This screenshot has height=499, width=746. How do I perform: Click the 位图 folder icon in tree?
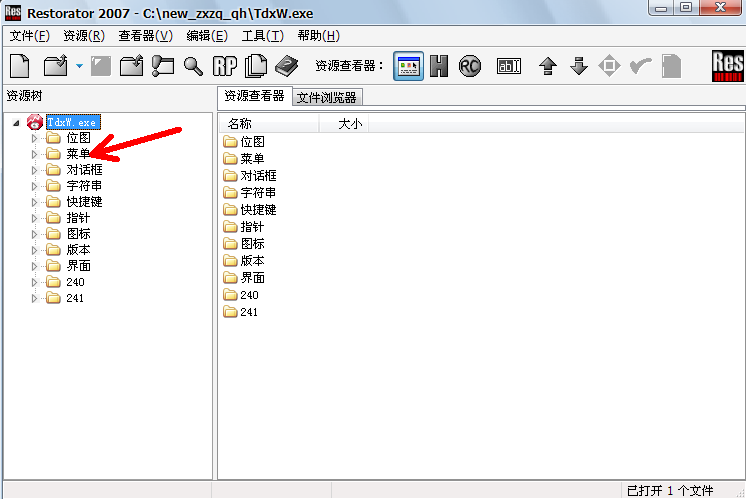tap(53, 138)
